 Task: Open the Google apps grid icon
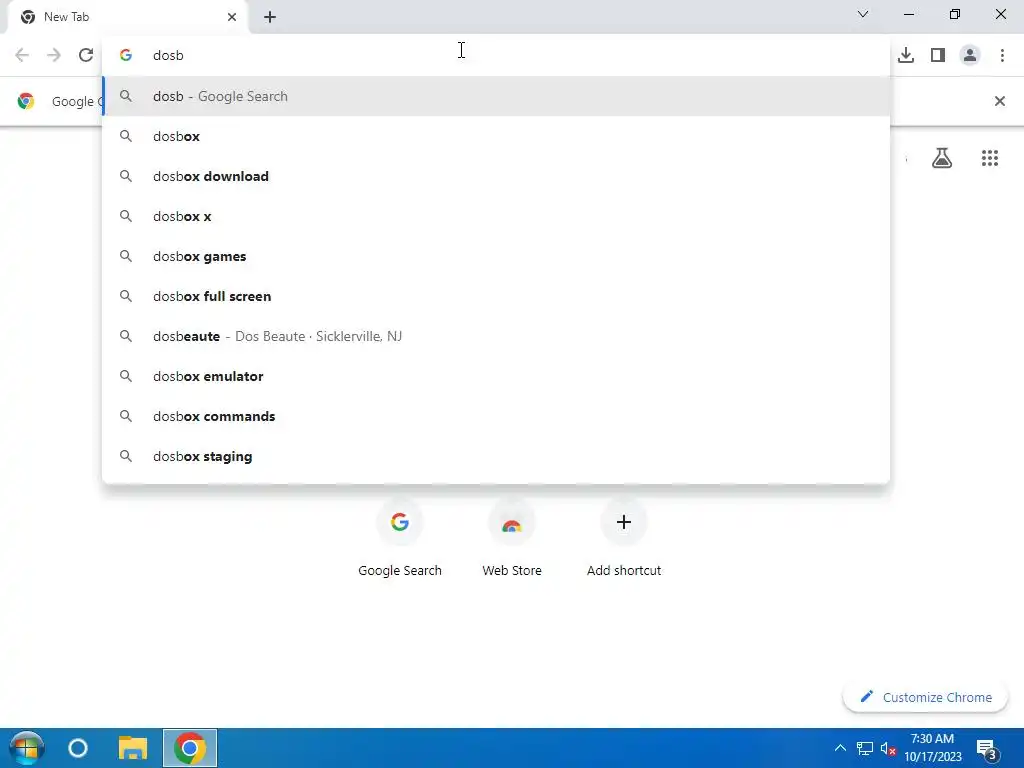[989, 158]
